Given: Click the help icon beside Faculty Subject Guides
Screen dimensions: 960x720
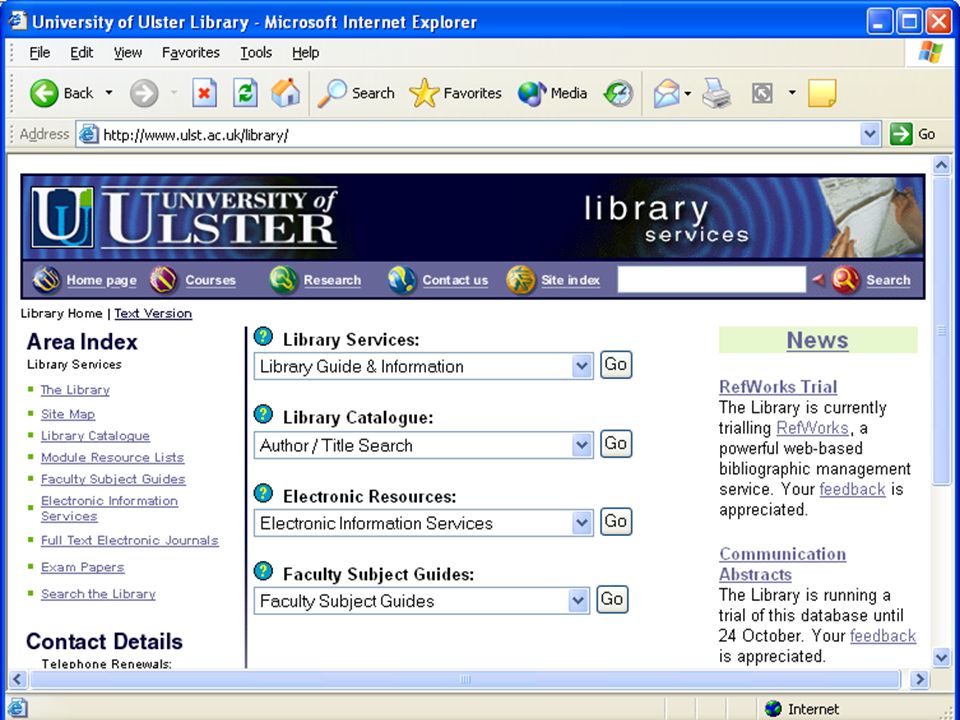Looking at the screenshot, I should tap(263, 571).
